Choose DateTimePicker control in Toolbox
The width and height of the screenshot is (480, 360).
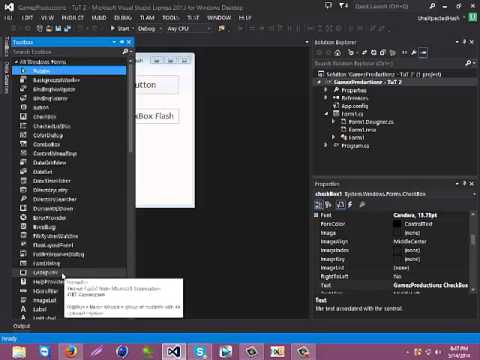(x=51, y=181)
